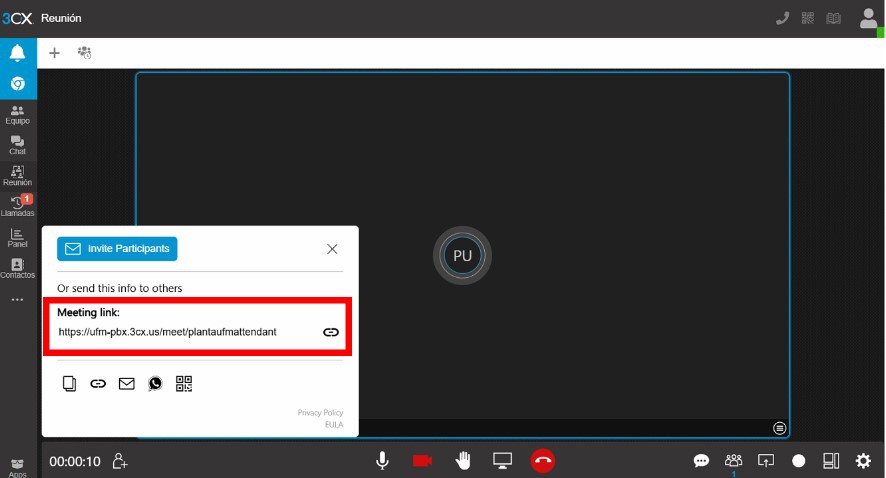Share meeting info via email icon
Image resolution: width=886 pixels, height=478 pixels.
point(126,383)
